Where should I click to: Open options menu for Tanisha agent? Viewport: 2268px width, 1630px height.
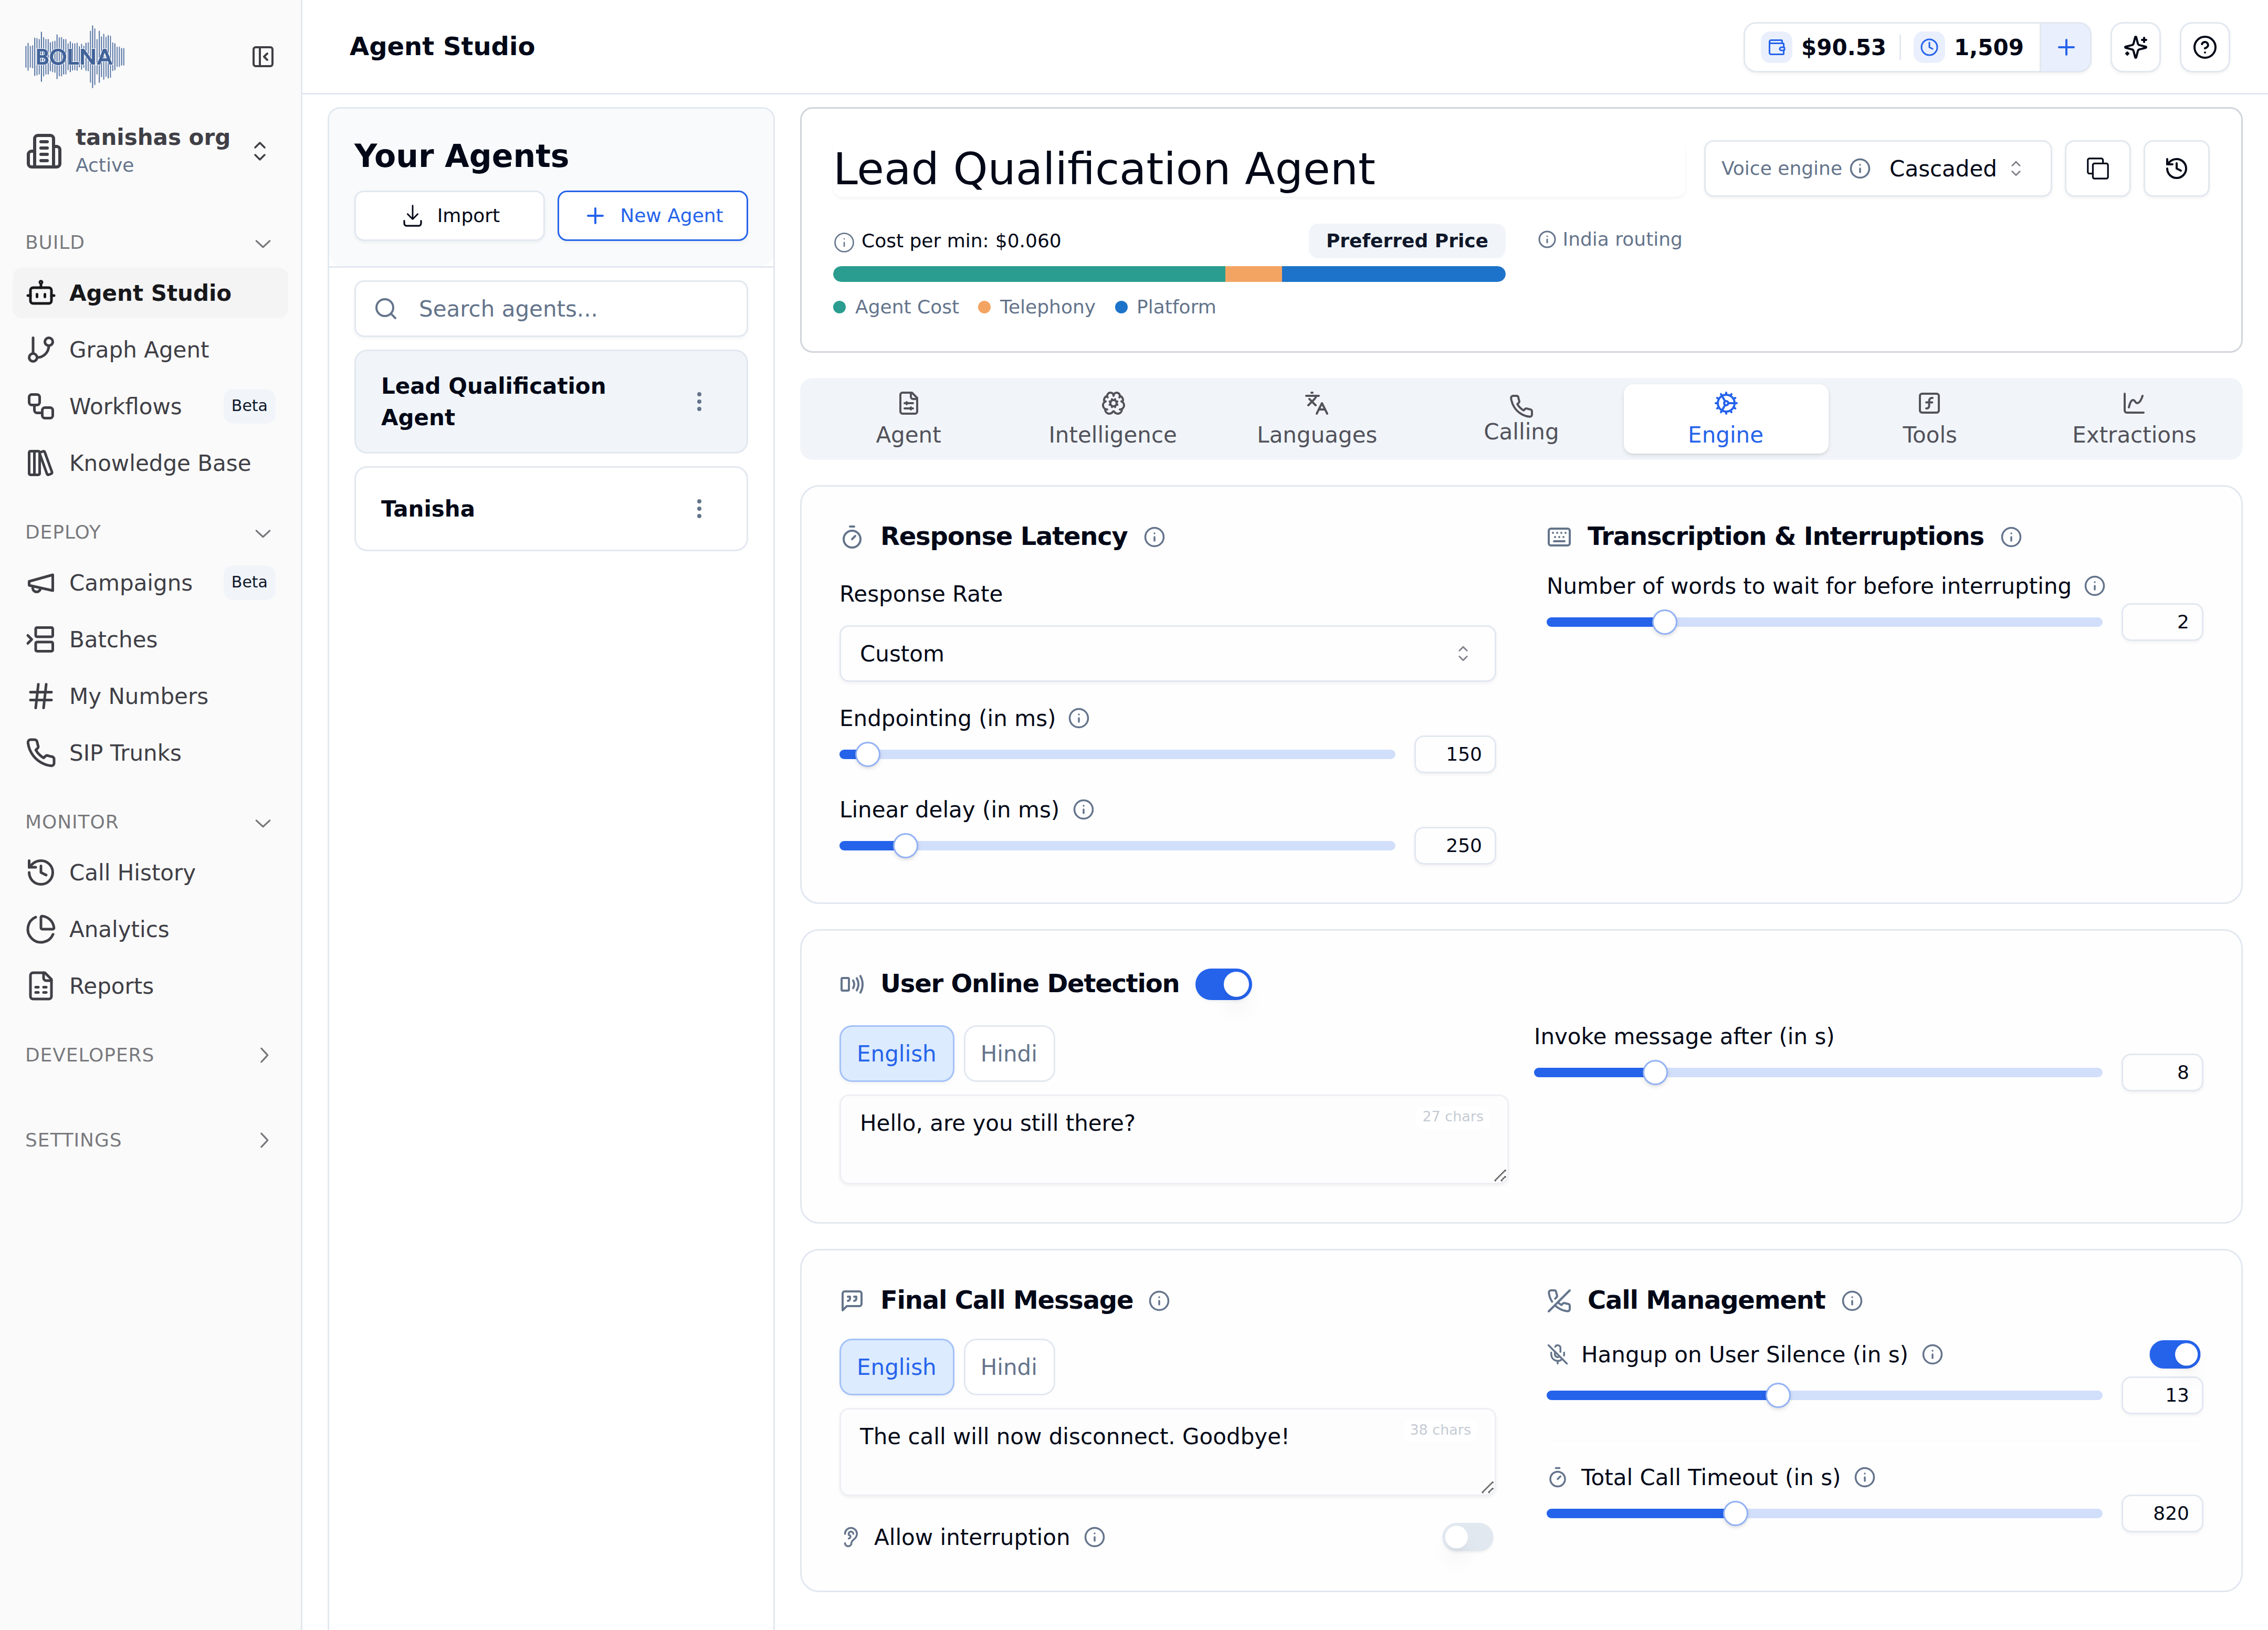tap(699, 508)
